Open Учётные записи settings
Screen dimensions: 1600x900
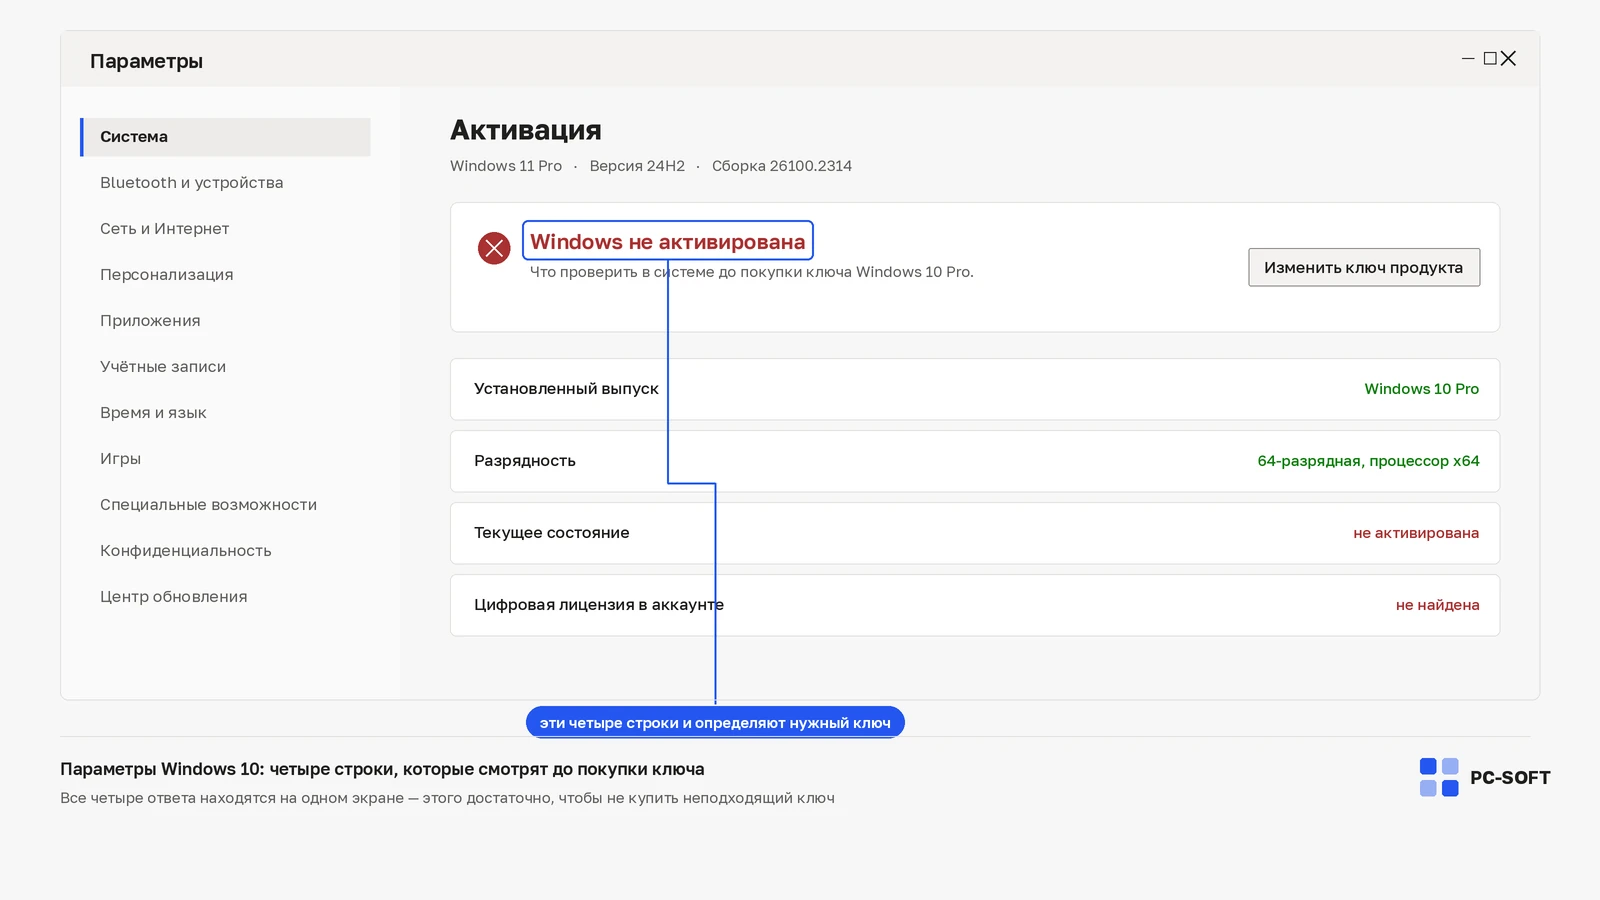click(x=163, y=367)
